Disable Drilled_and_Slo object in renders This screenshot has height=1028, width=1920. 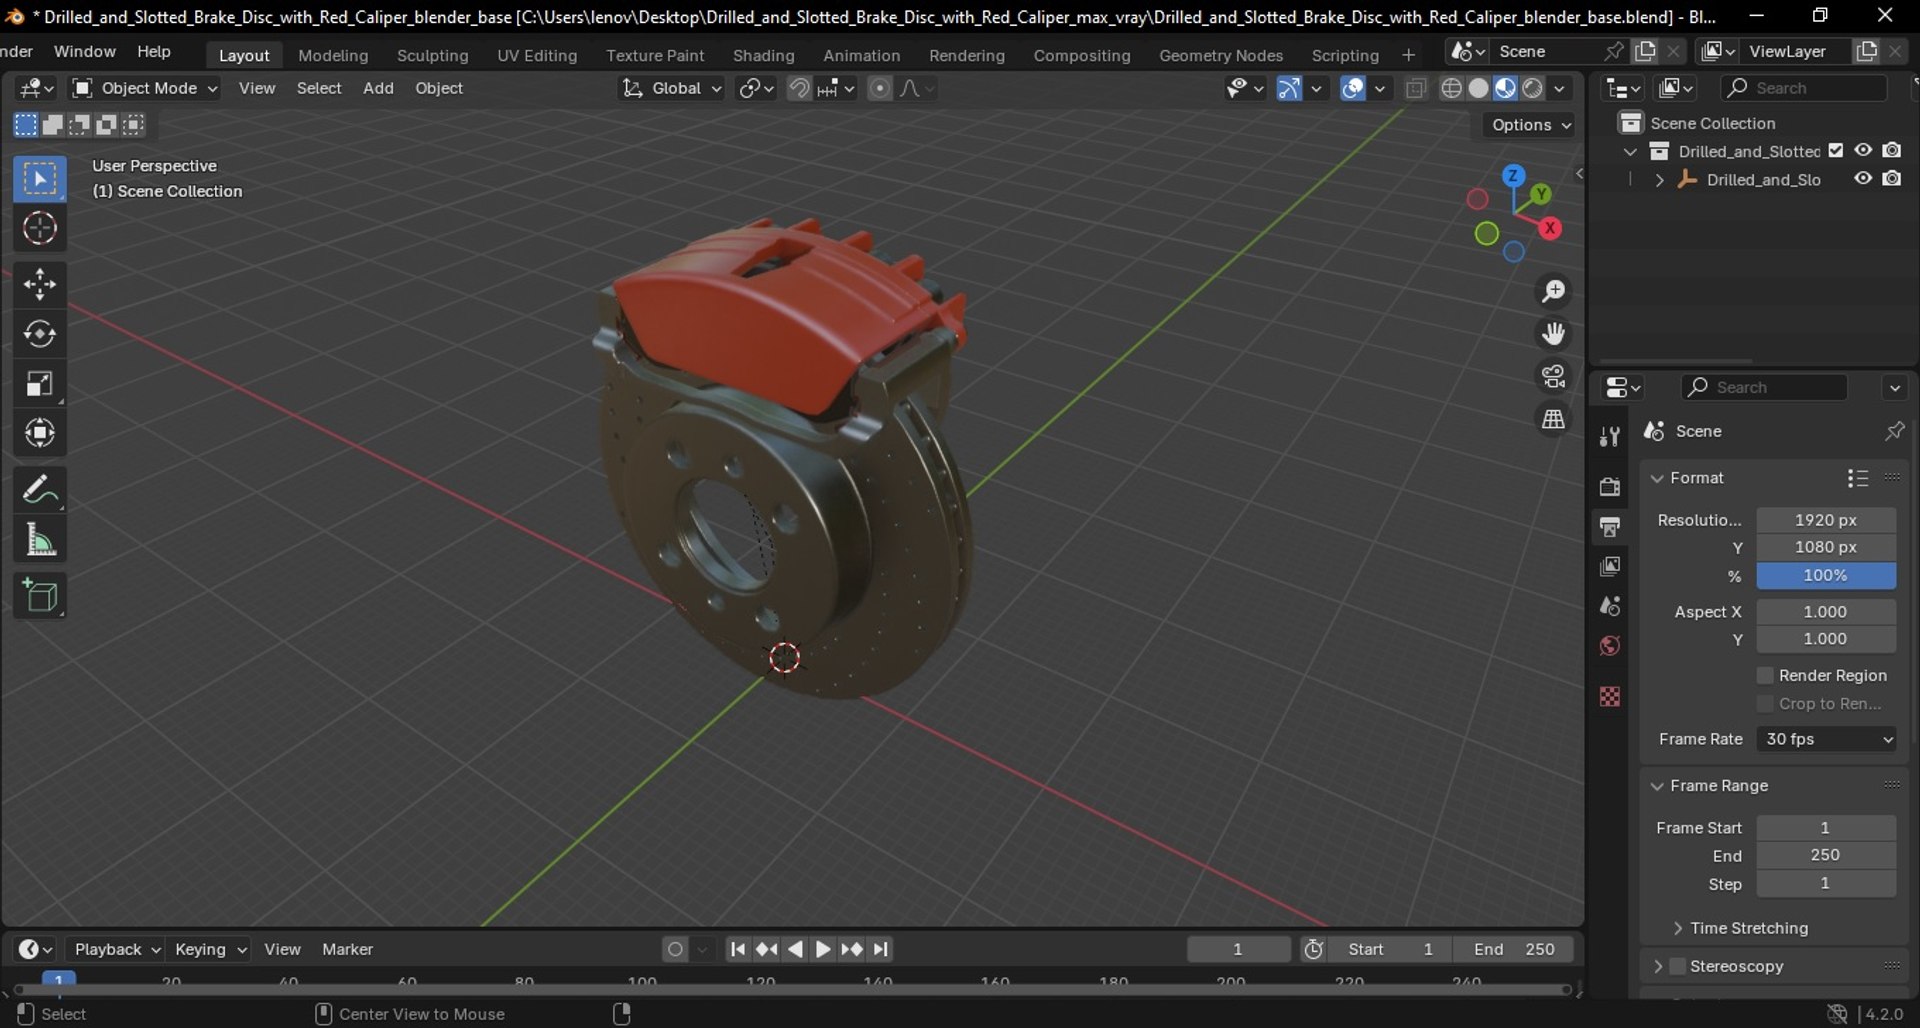1892,179
